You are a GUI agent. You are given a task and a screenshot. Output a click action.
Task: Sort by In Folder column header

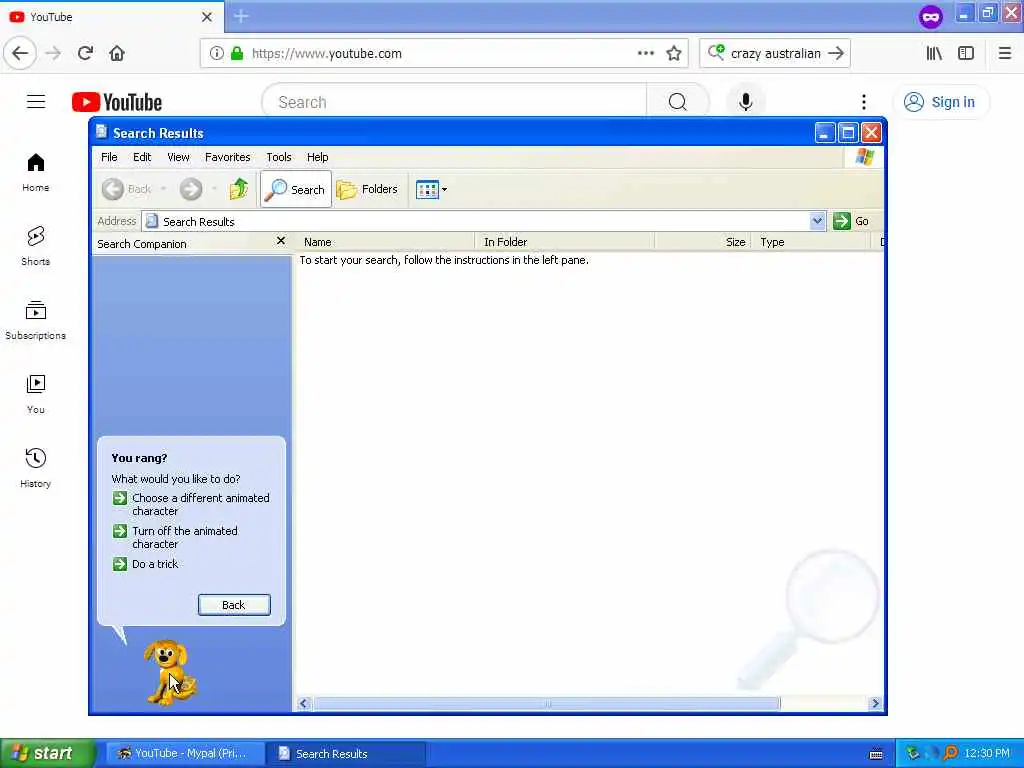pyautogui.click(x=565, y=242)
